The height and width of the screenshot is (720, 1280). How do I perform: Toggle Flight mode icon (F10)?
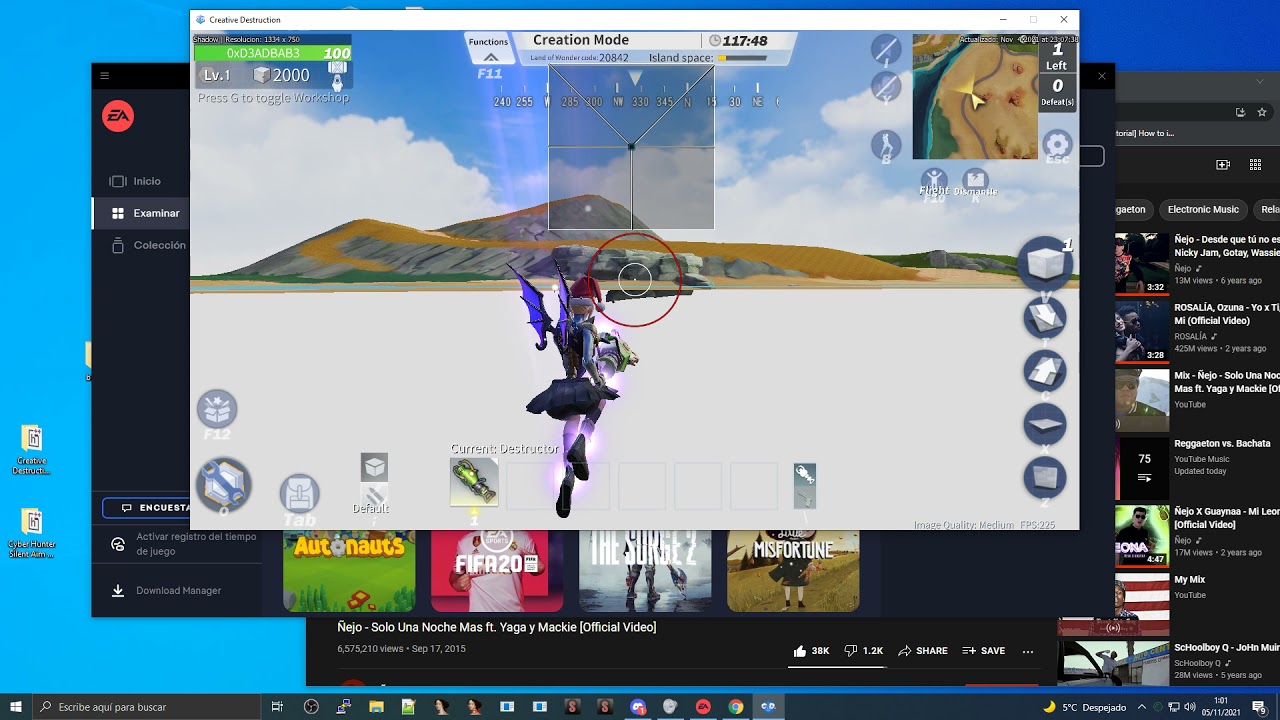point(934,182)
